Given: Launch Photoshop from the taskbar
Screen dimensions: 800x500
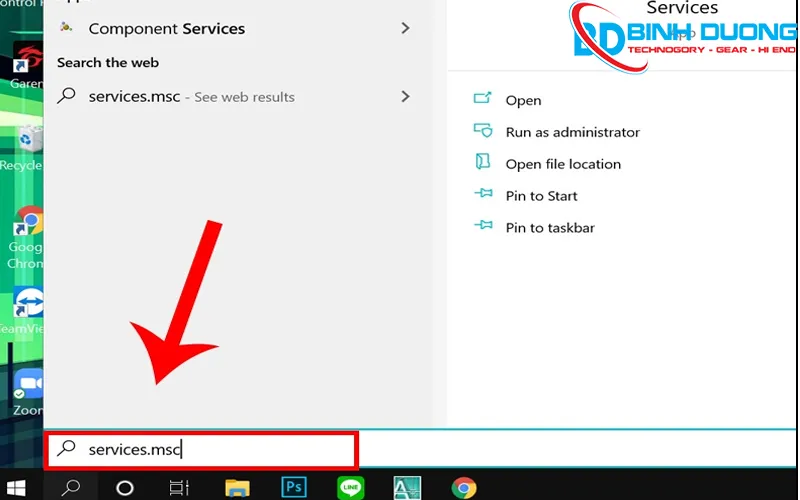Looking at the screenshot, I should click(x=294, y=487).
